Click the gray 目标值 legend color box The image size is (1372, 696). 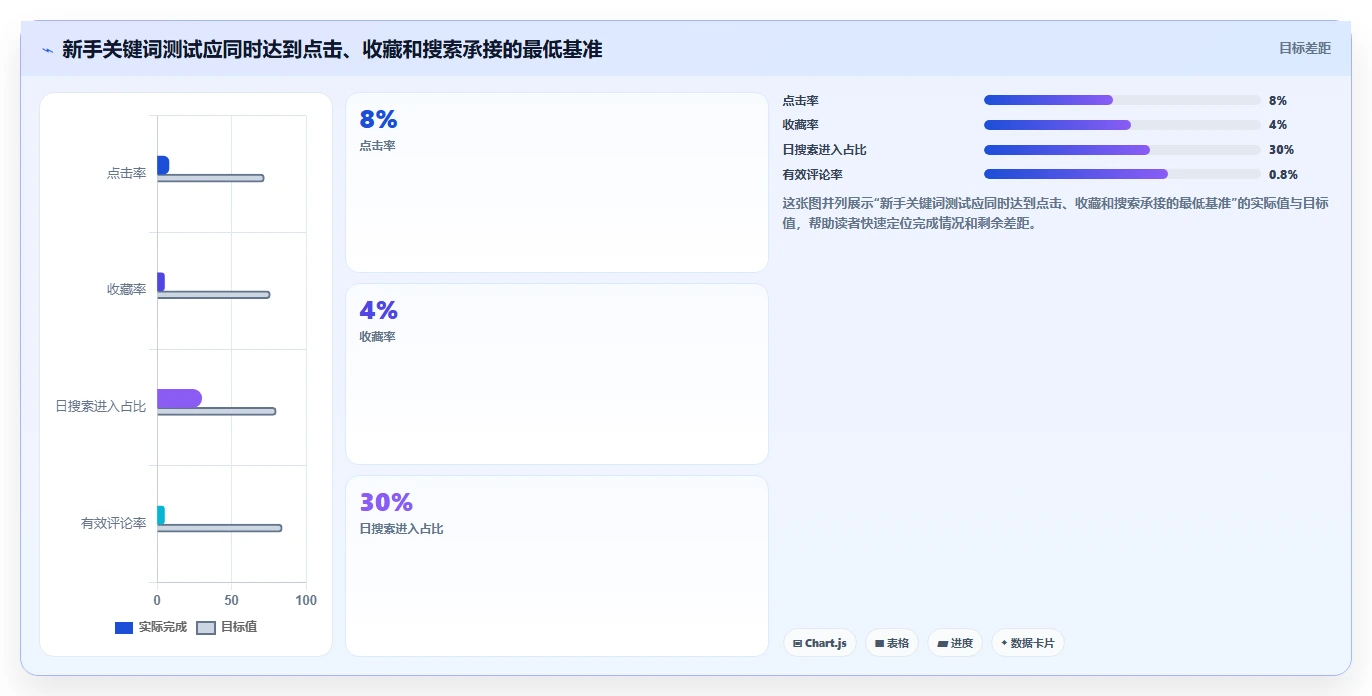pyautogui.click(x=206, y=628)
